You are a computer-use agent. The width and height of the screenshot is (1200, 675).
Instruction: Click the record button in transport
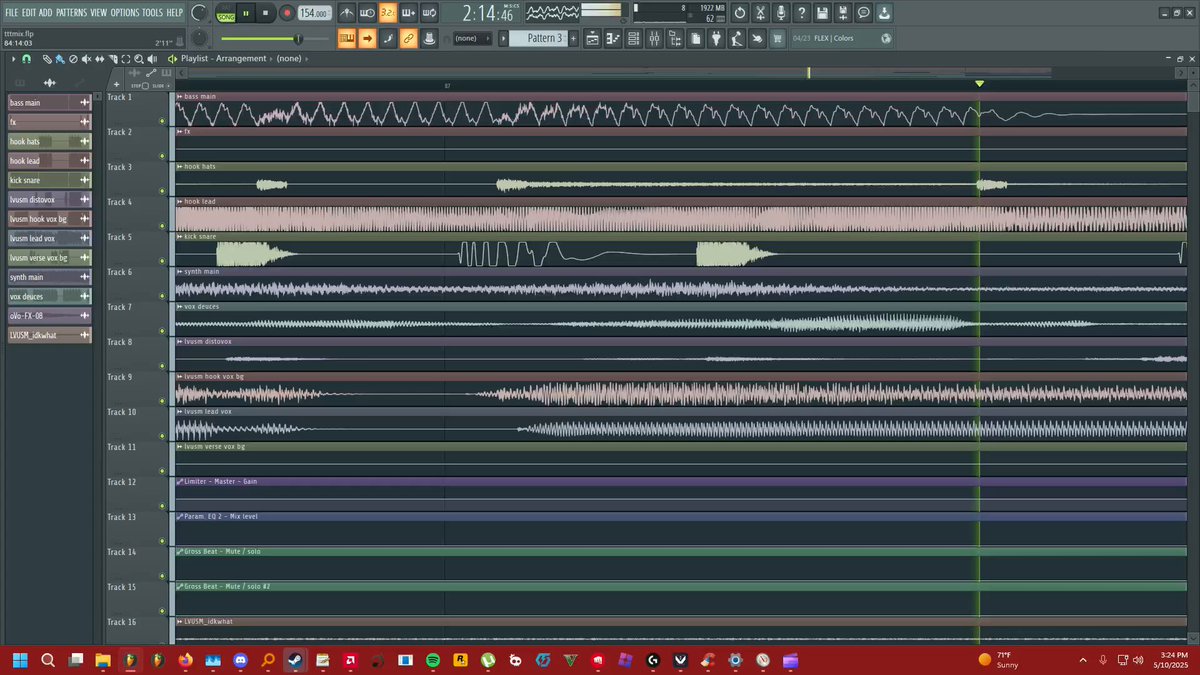[287, 13]
